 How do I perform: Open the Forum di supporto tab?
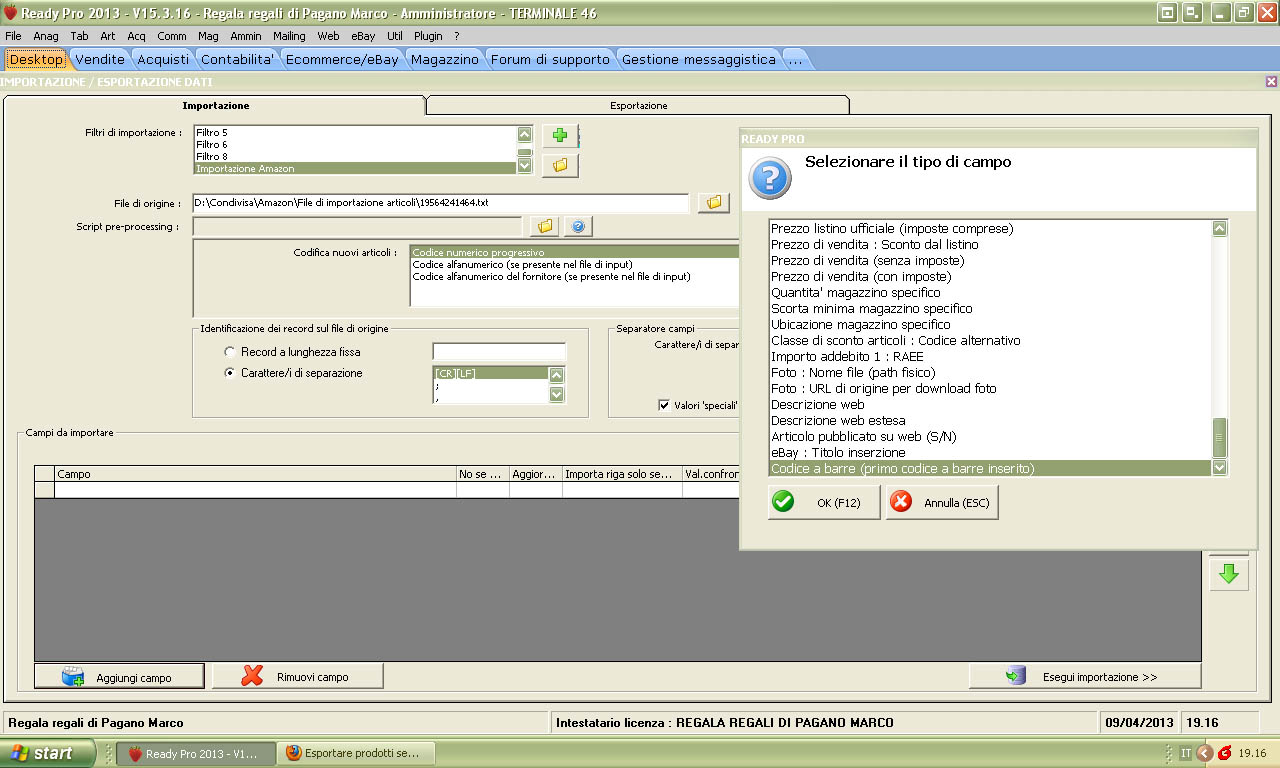coord(550,59)
